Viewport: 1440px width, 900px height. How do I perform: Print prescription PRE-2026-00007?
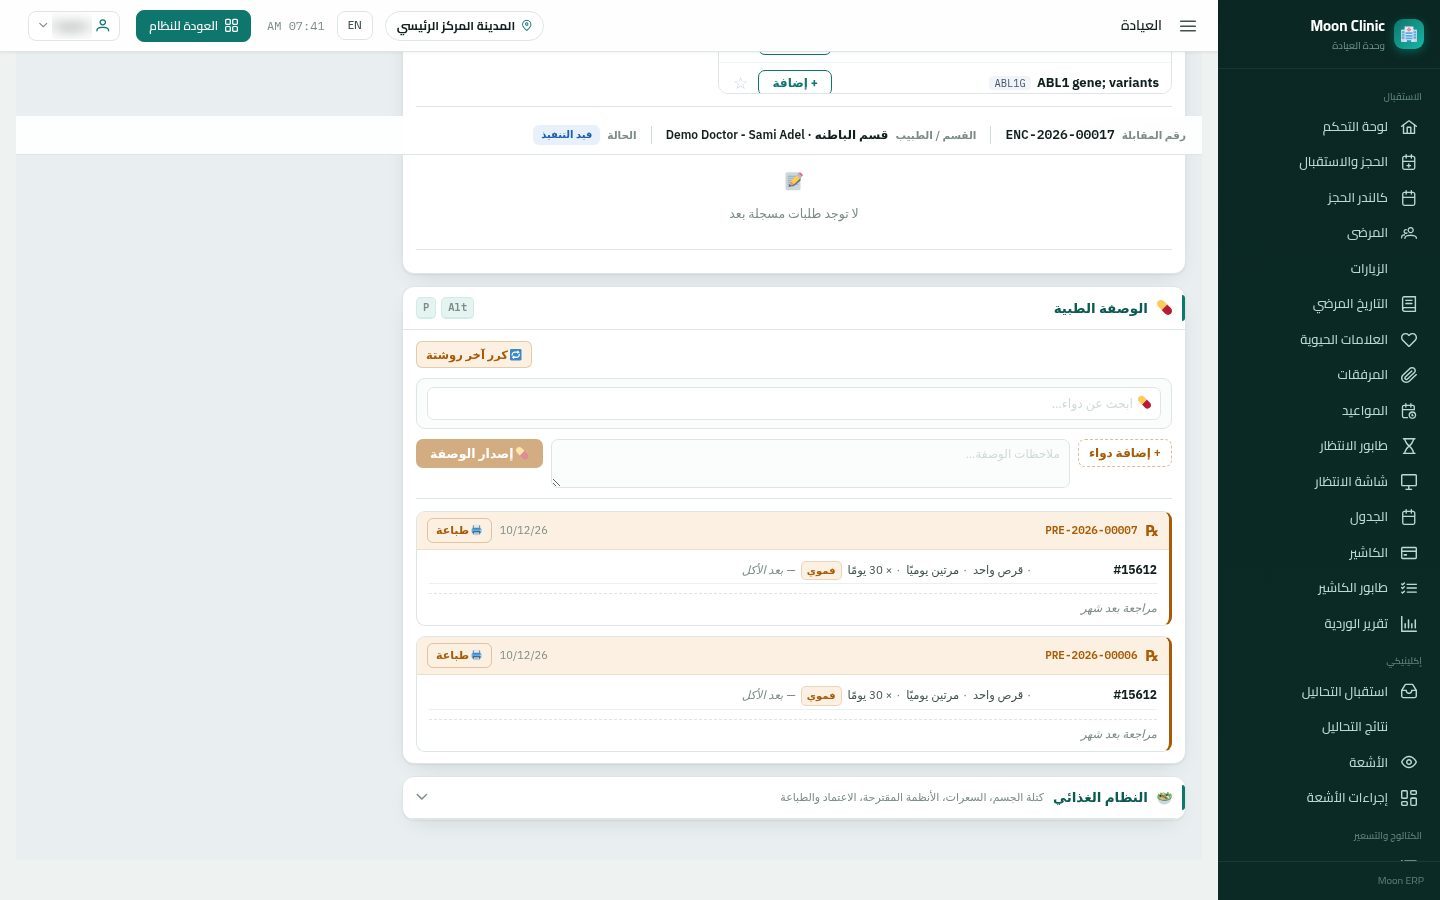click(459, 530)
